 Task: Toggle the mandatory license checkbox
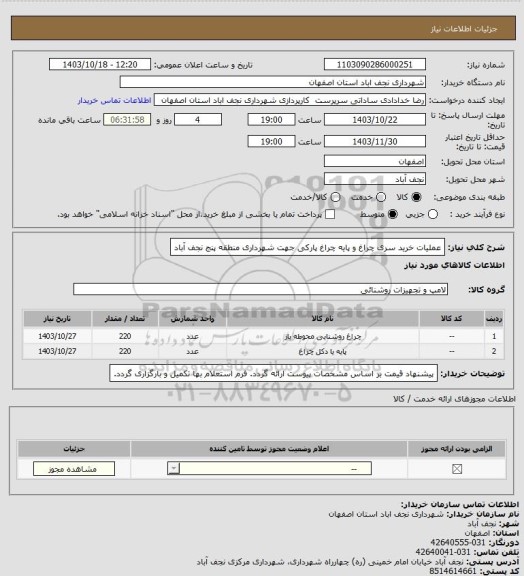[457, 469]
